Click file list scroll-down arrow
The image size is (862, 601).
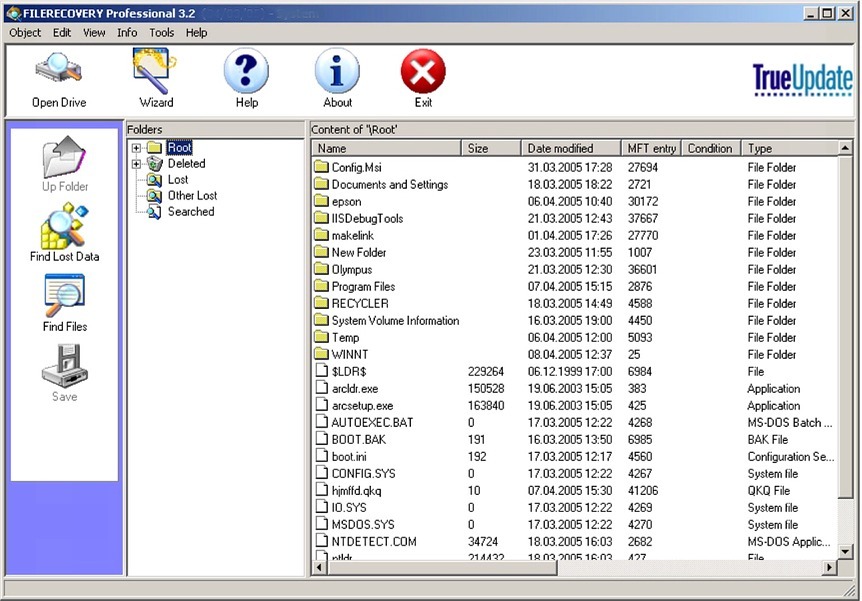845,551
